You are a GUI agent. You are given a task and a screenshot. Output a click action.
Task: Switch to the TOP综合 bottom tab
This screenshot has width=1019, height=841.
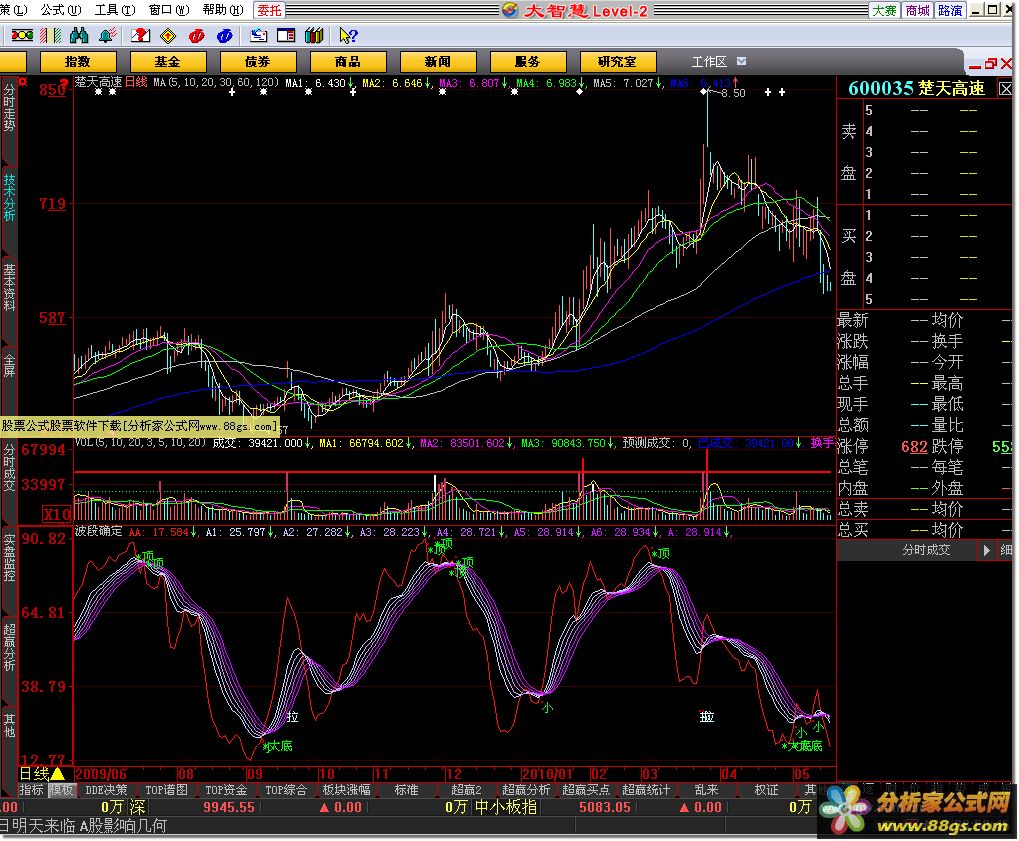coord(286,790)
